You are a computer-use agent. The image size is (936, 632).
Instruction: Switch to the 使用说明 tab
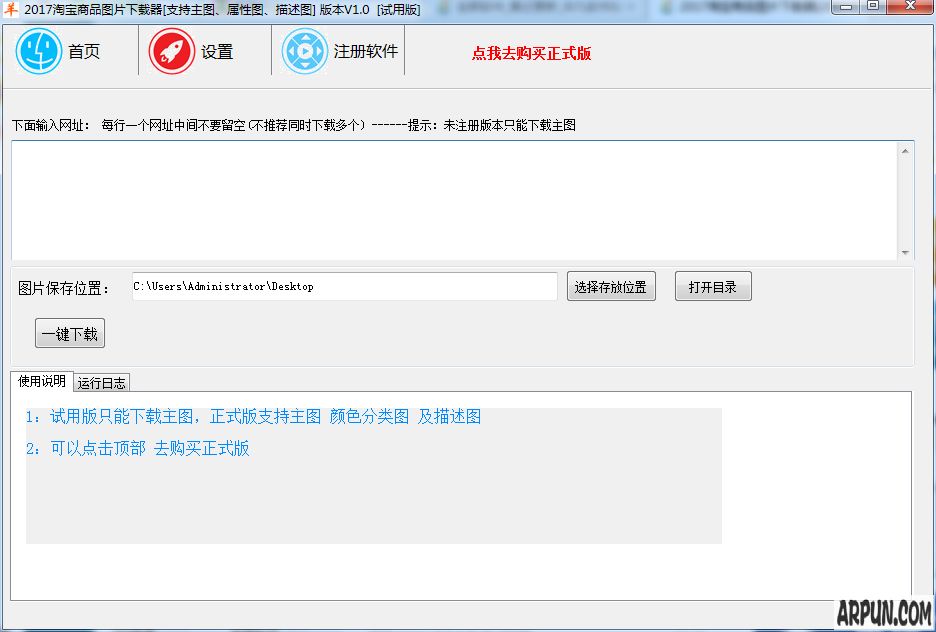tap(42, 381)
